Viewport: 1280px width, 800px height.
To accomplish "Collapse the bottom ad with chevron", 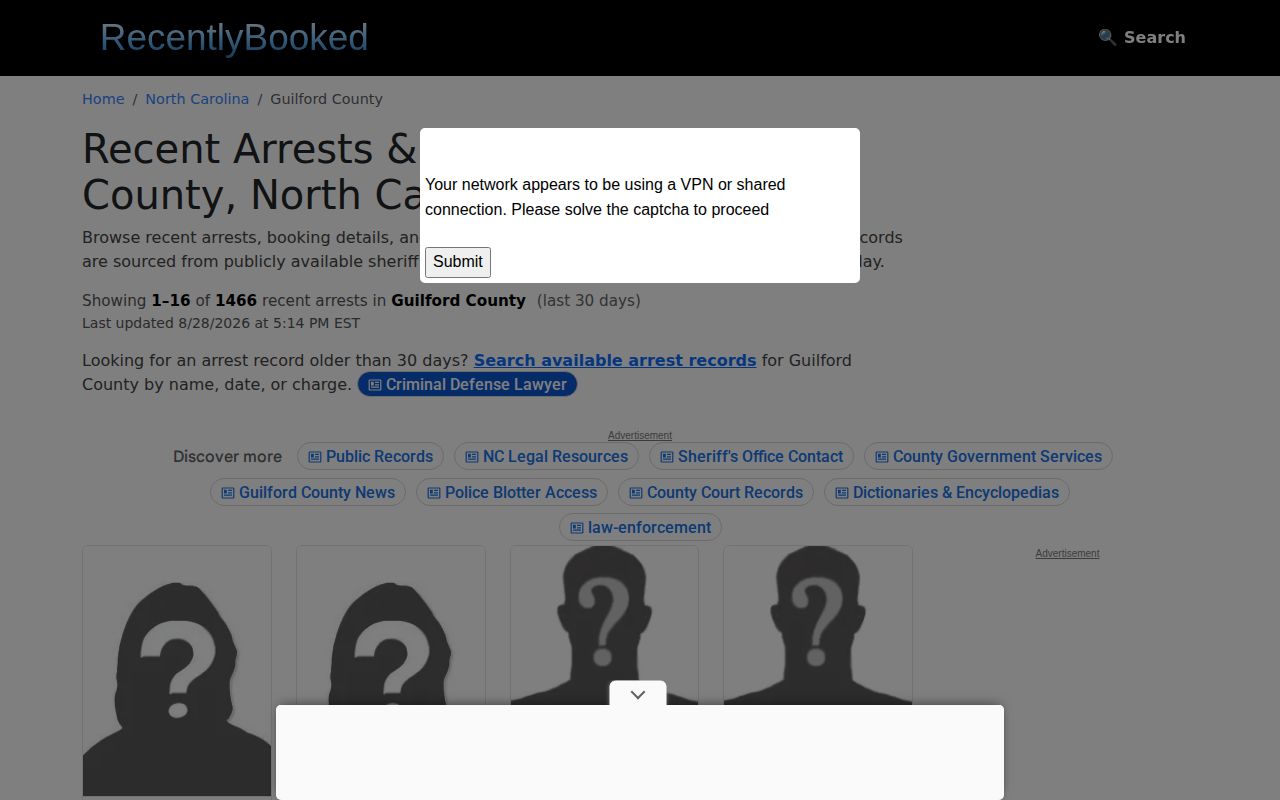I will (638, 694).
